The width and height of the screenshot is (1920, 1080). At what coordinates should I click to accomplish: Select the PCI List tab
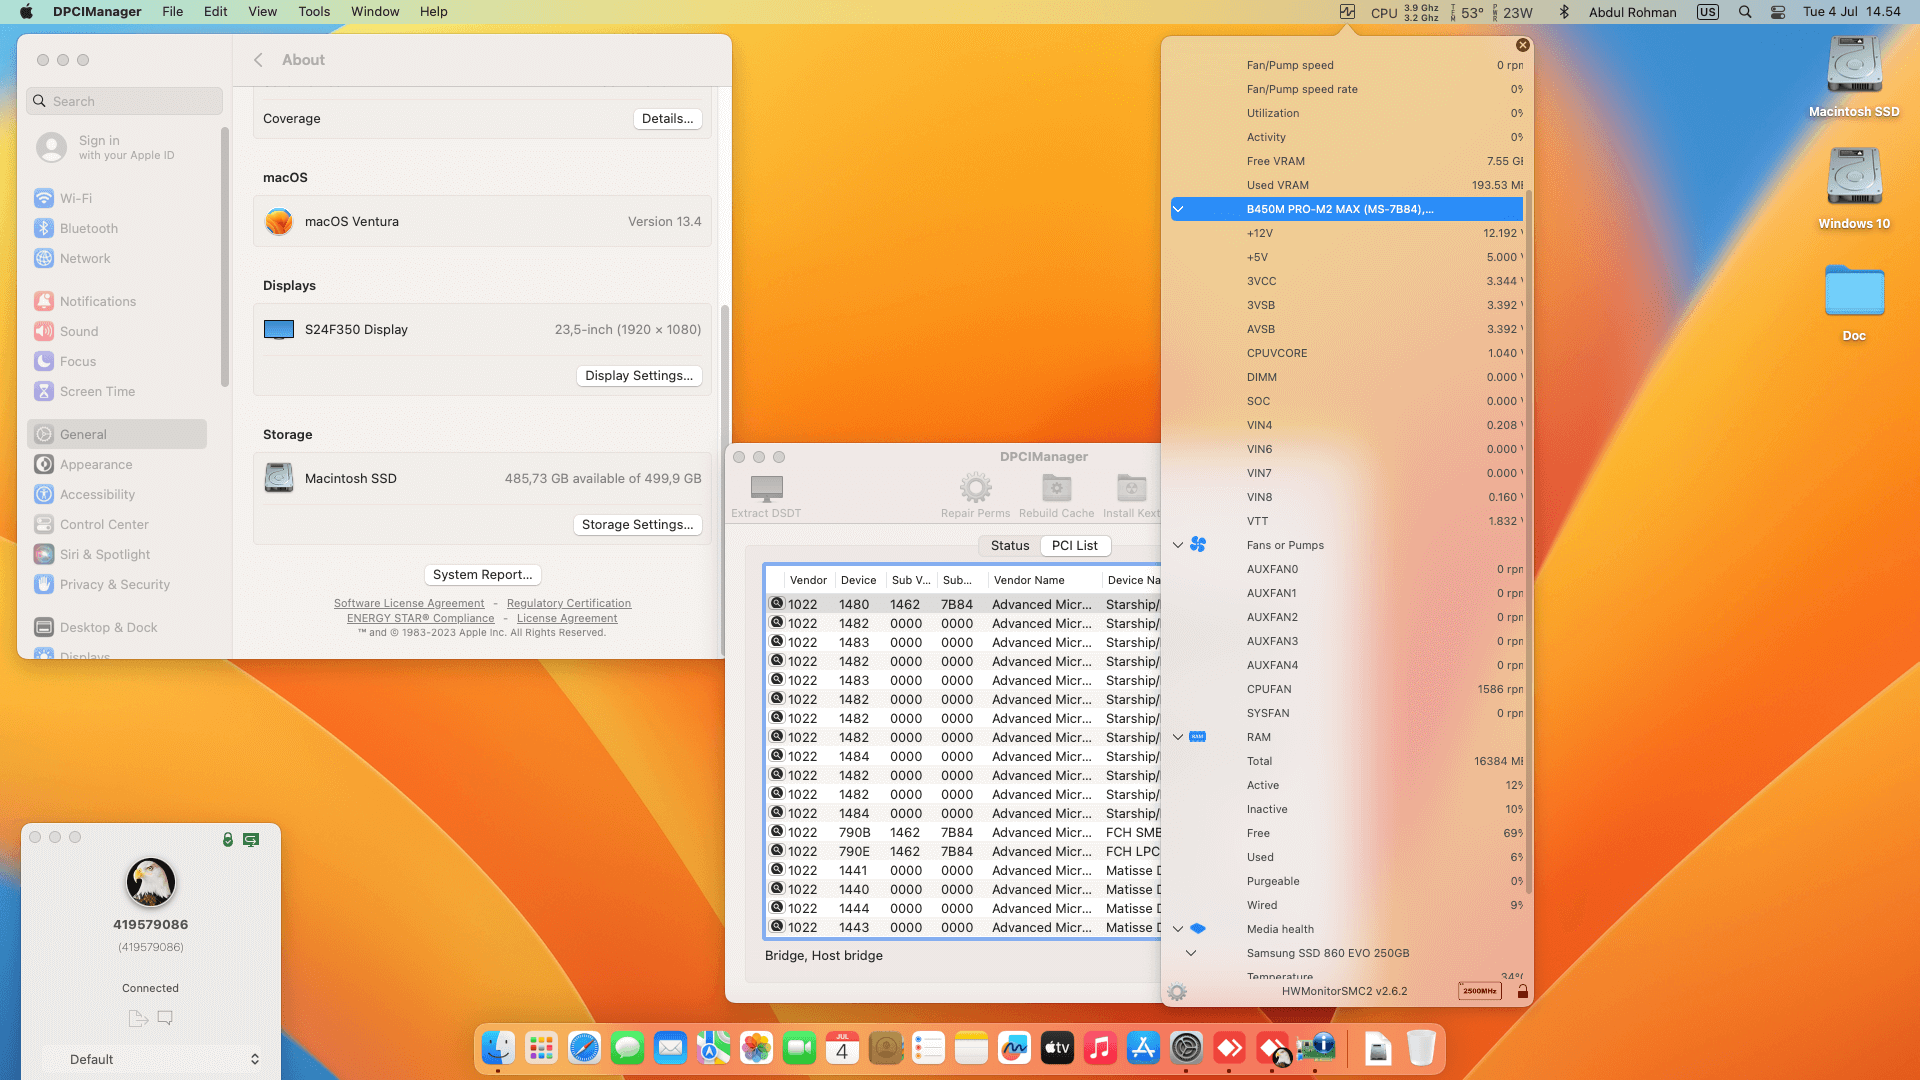pyautogui.click(x=1074, y=546)
